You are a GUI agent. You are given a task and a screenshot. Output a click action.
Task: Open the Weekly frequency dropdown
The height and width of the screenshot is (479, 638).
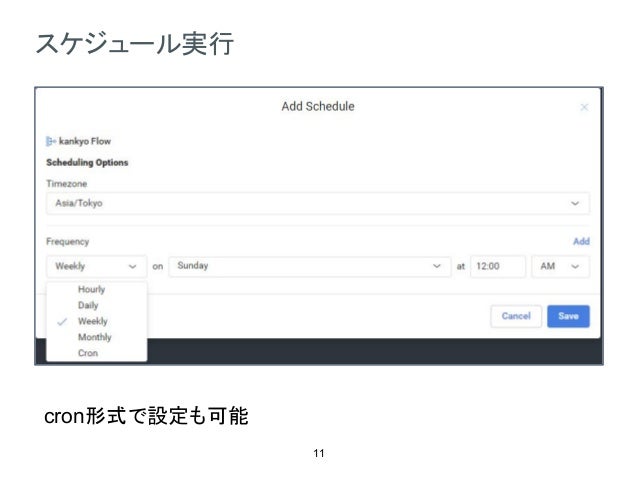point(96,266)
